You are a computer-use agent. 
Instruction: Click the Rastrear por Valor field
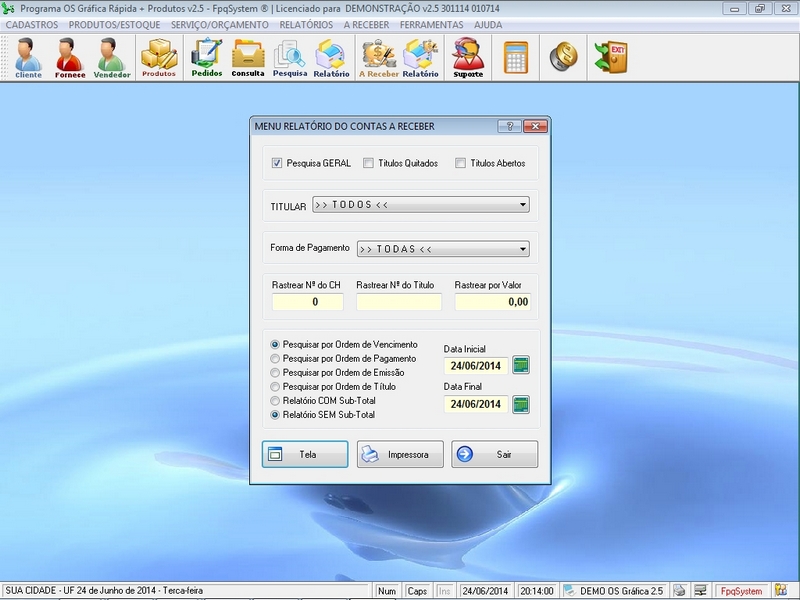pyautogui.click(x=493, y=302)
